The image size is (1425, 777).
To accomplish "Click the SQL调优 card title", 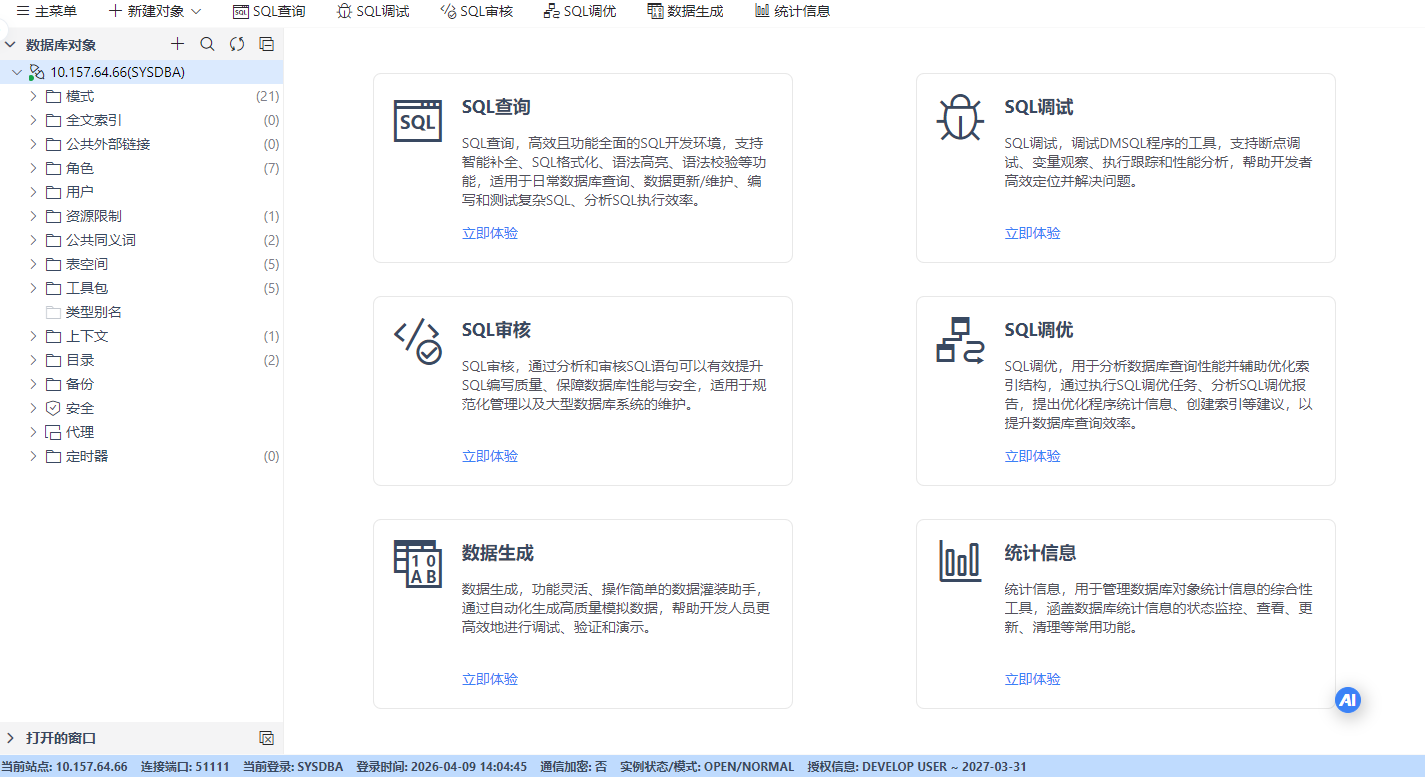I will [1039, 330].
